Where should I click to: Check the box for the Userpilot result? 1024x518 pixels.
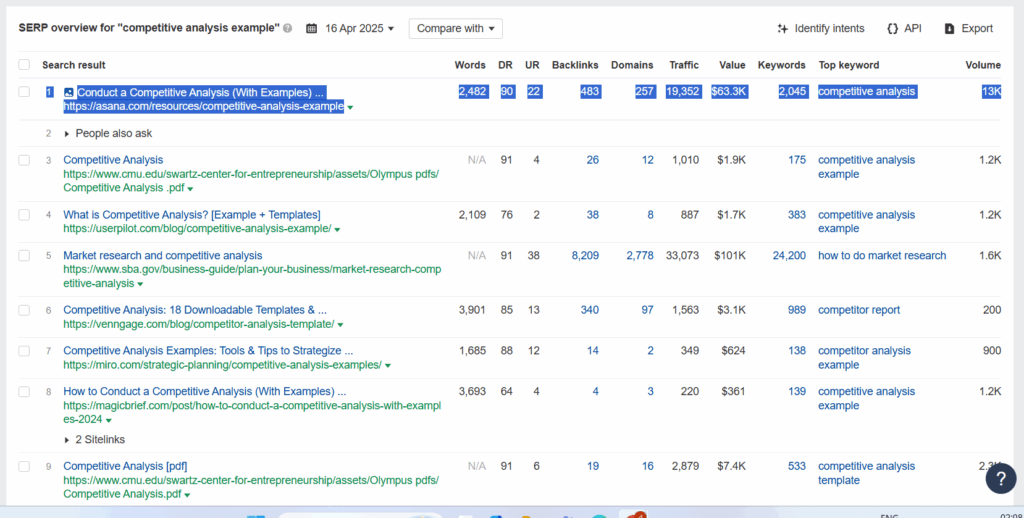click(24, 215)
